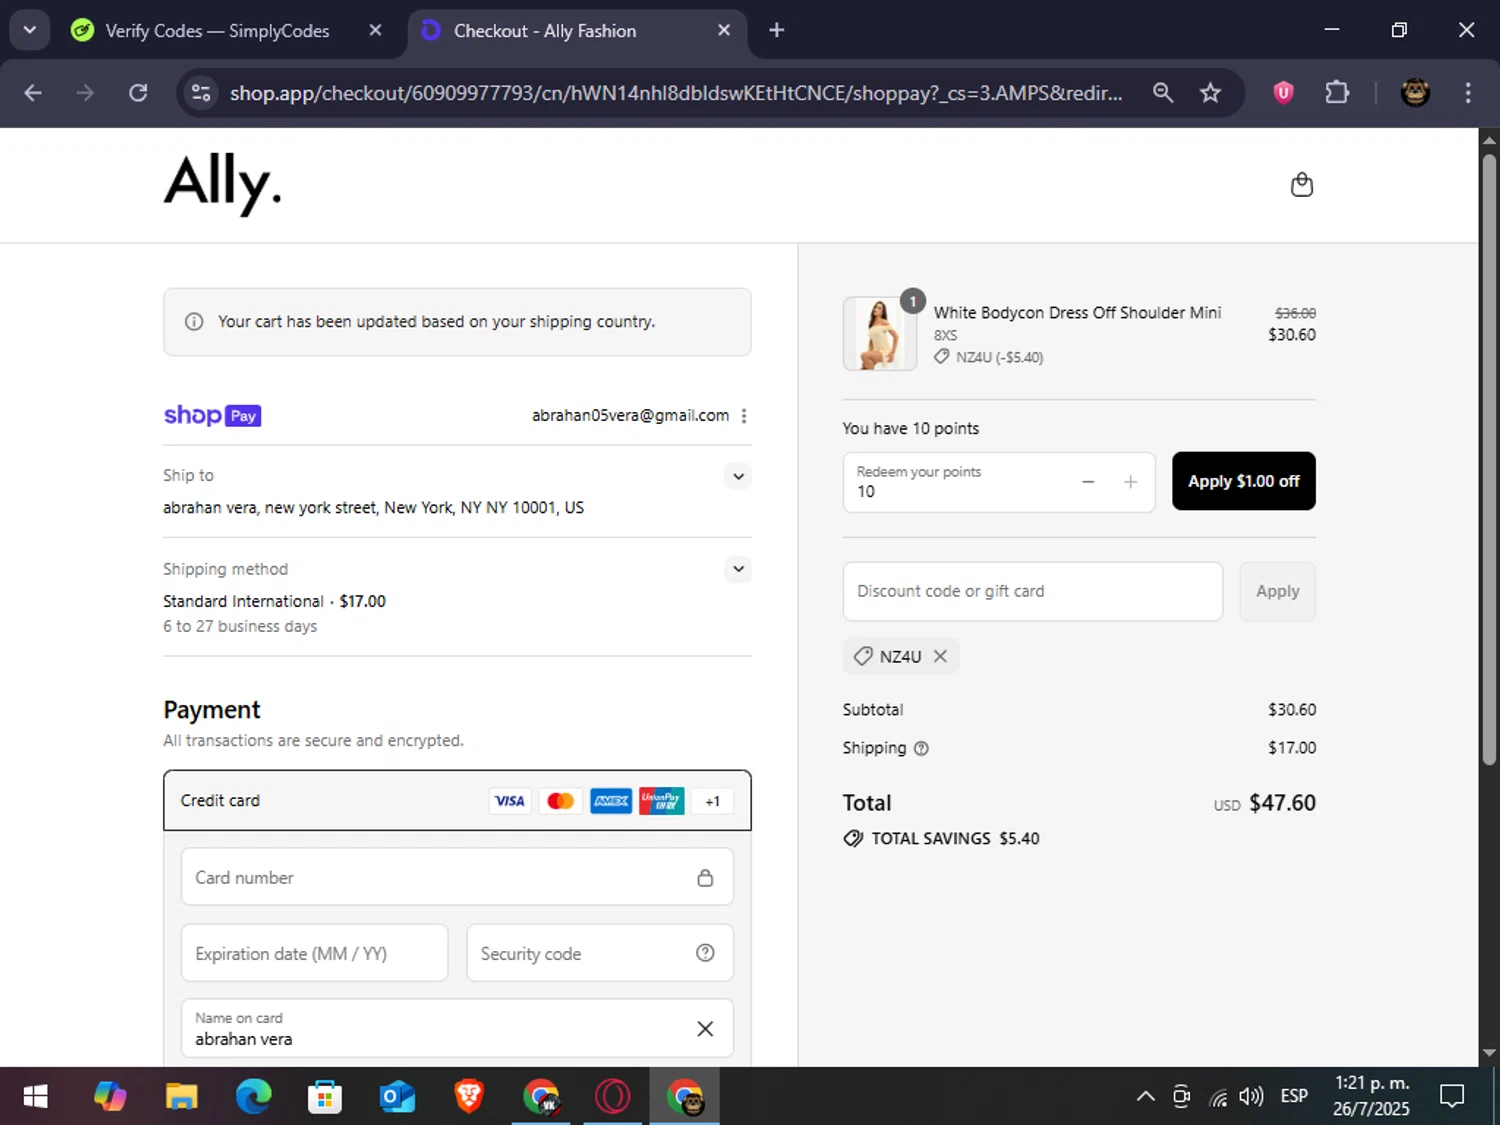Bookmark this page with star icon
The height and width of the screenshot is (1125, 1500).
pyautogui.click(x=1210, y=93)
